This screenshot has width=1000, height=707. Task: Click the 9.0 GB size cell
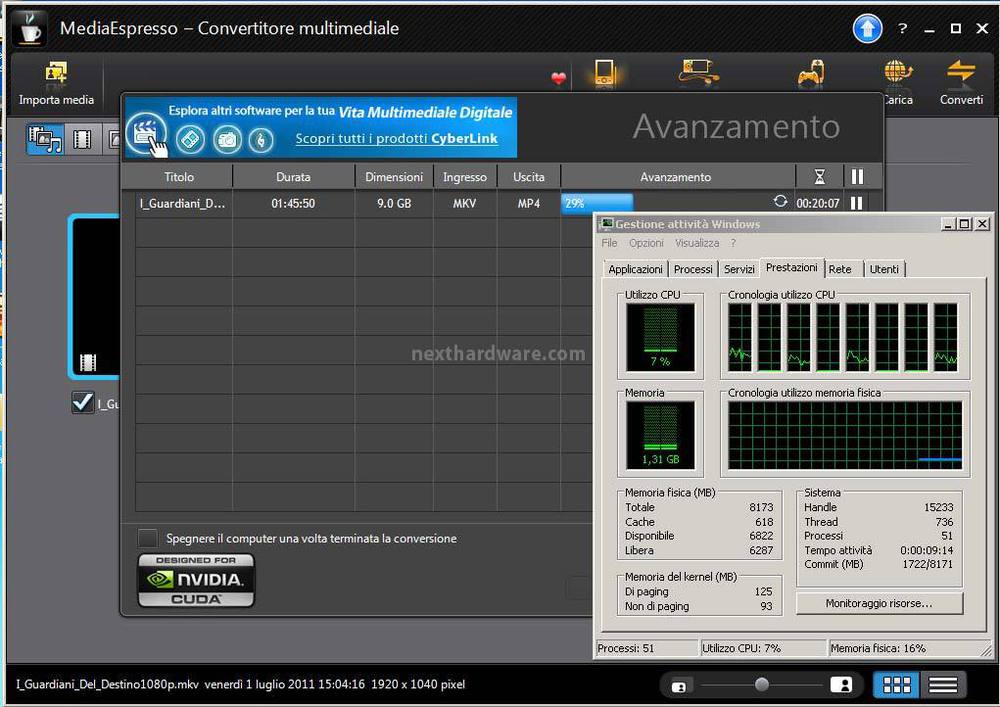(394, 203)
